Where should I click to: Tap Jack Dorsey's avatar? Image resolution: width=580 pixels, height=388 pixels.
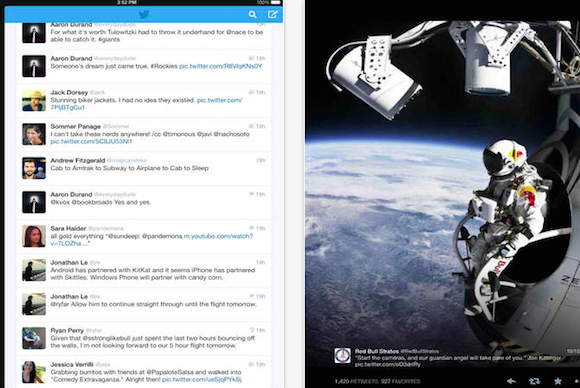[x=34, y=100]
